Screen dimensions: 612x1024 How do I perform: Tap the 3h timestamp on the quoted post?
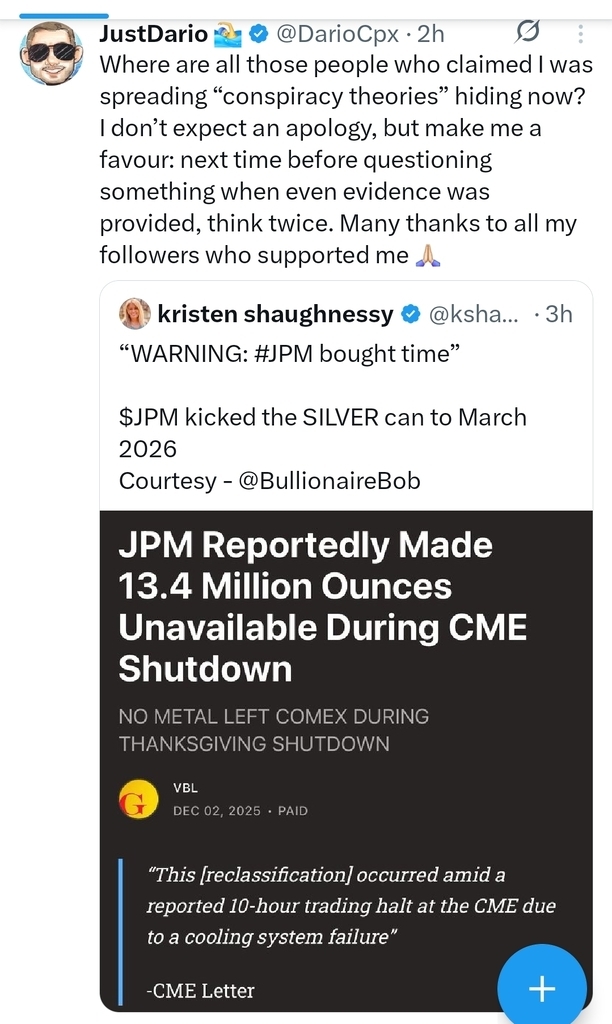pos(558,314)
